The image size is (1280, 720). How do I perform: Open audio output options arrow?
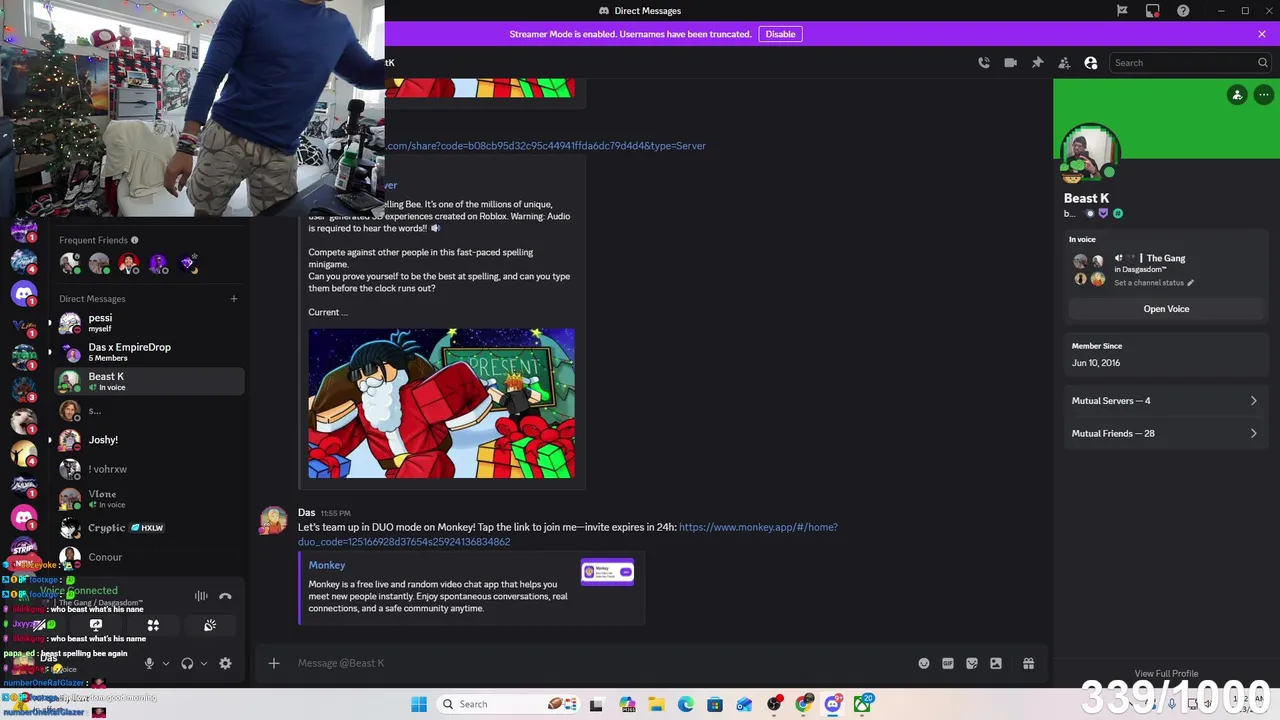tap(204, 663)
